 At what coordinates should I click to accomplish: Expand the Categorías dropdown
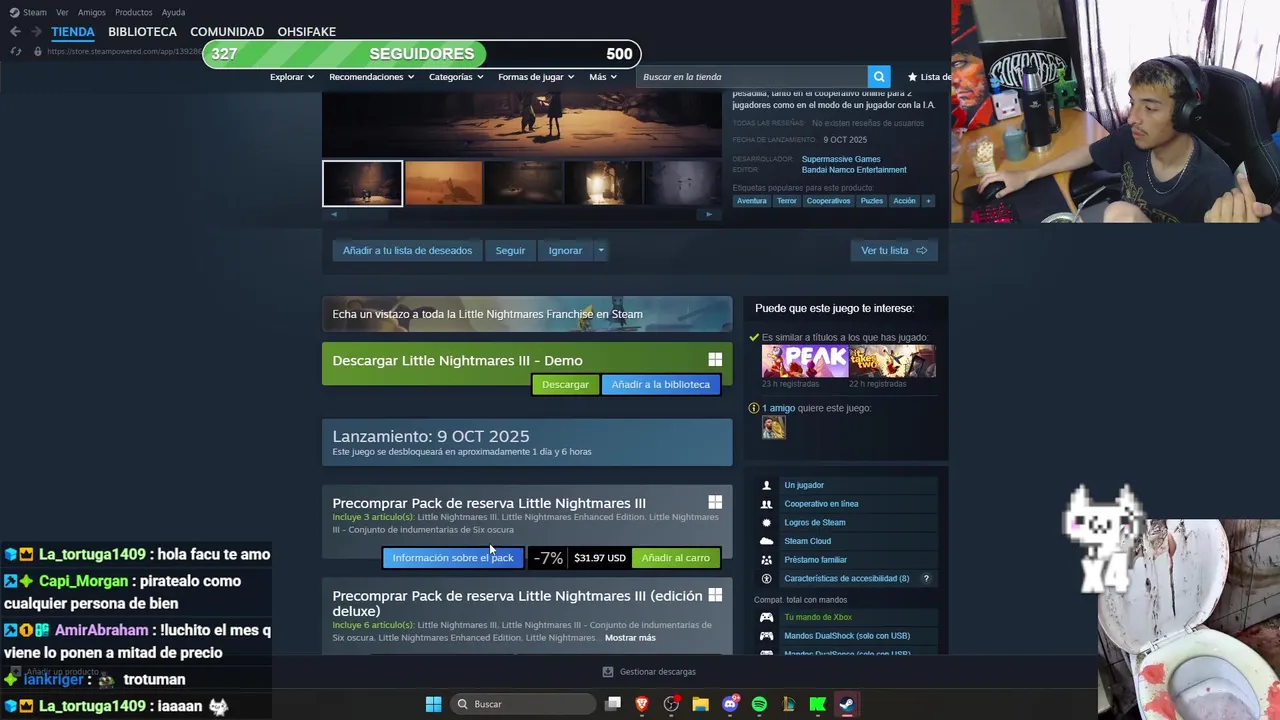point(456,77)
